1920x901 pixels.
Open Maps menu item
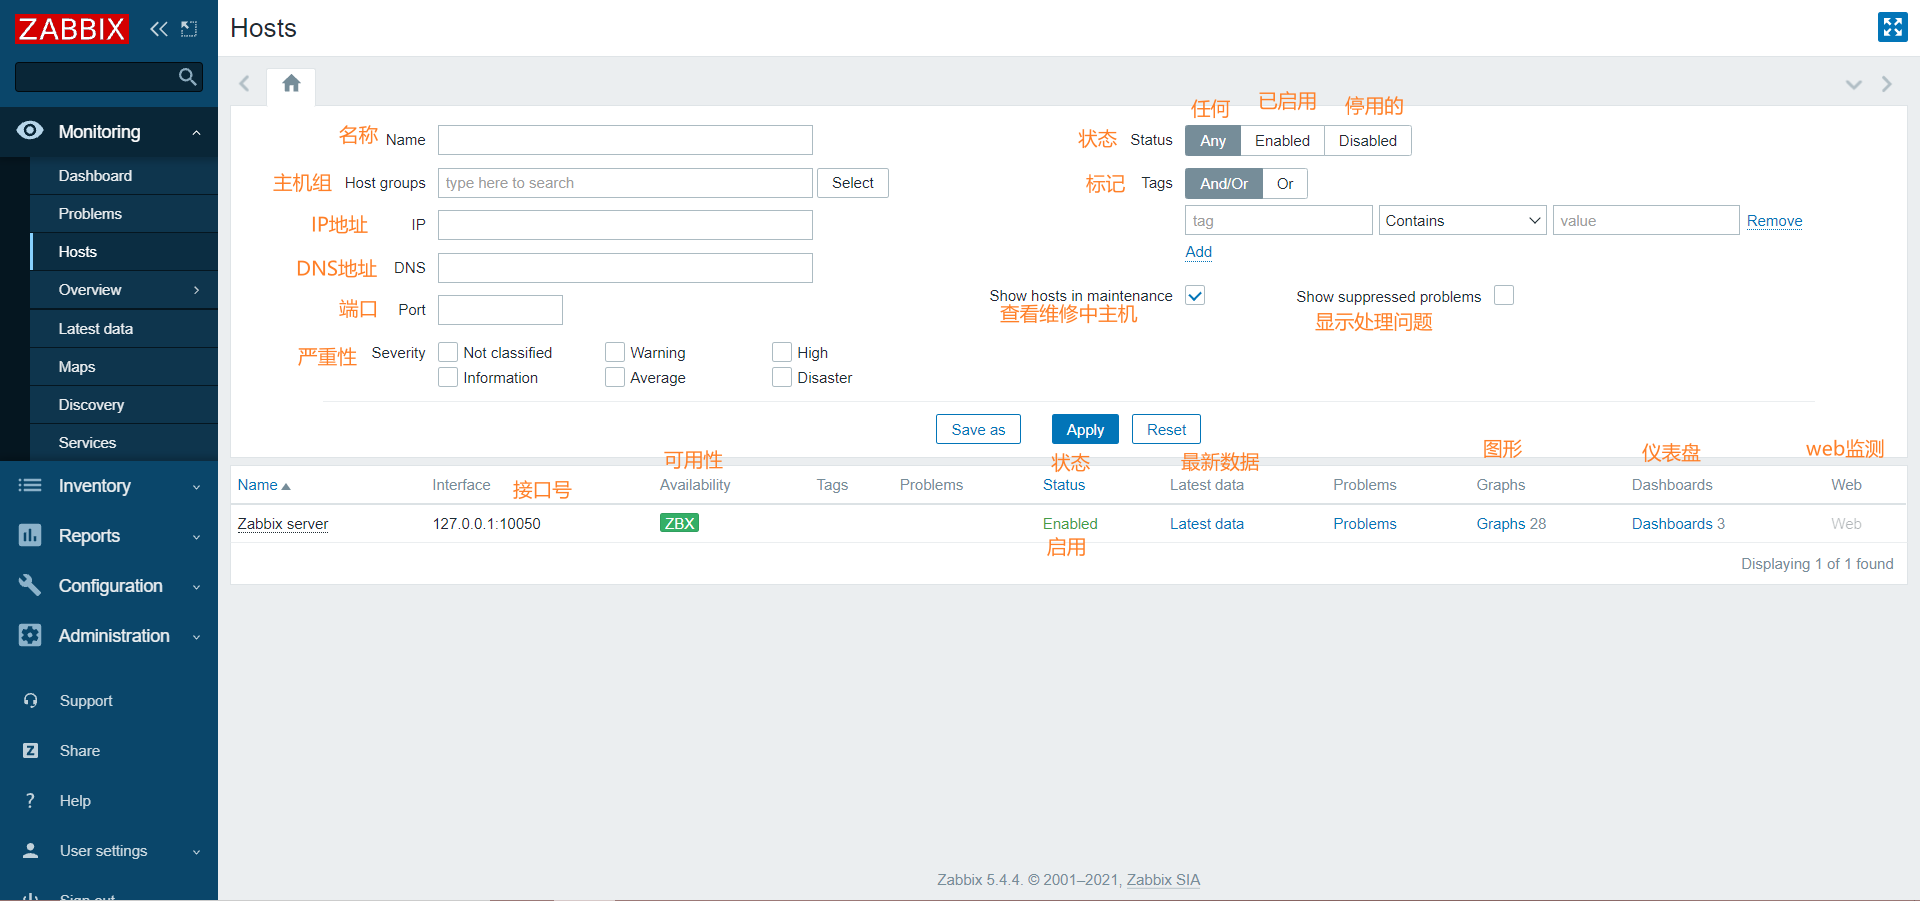coord(124,367)
